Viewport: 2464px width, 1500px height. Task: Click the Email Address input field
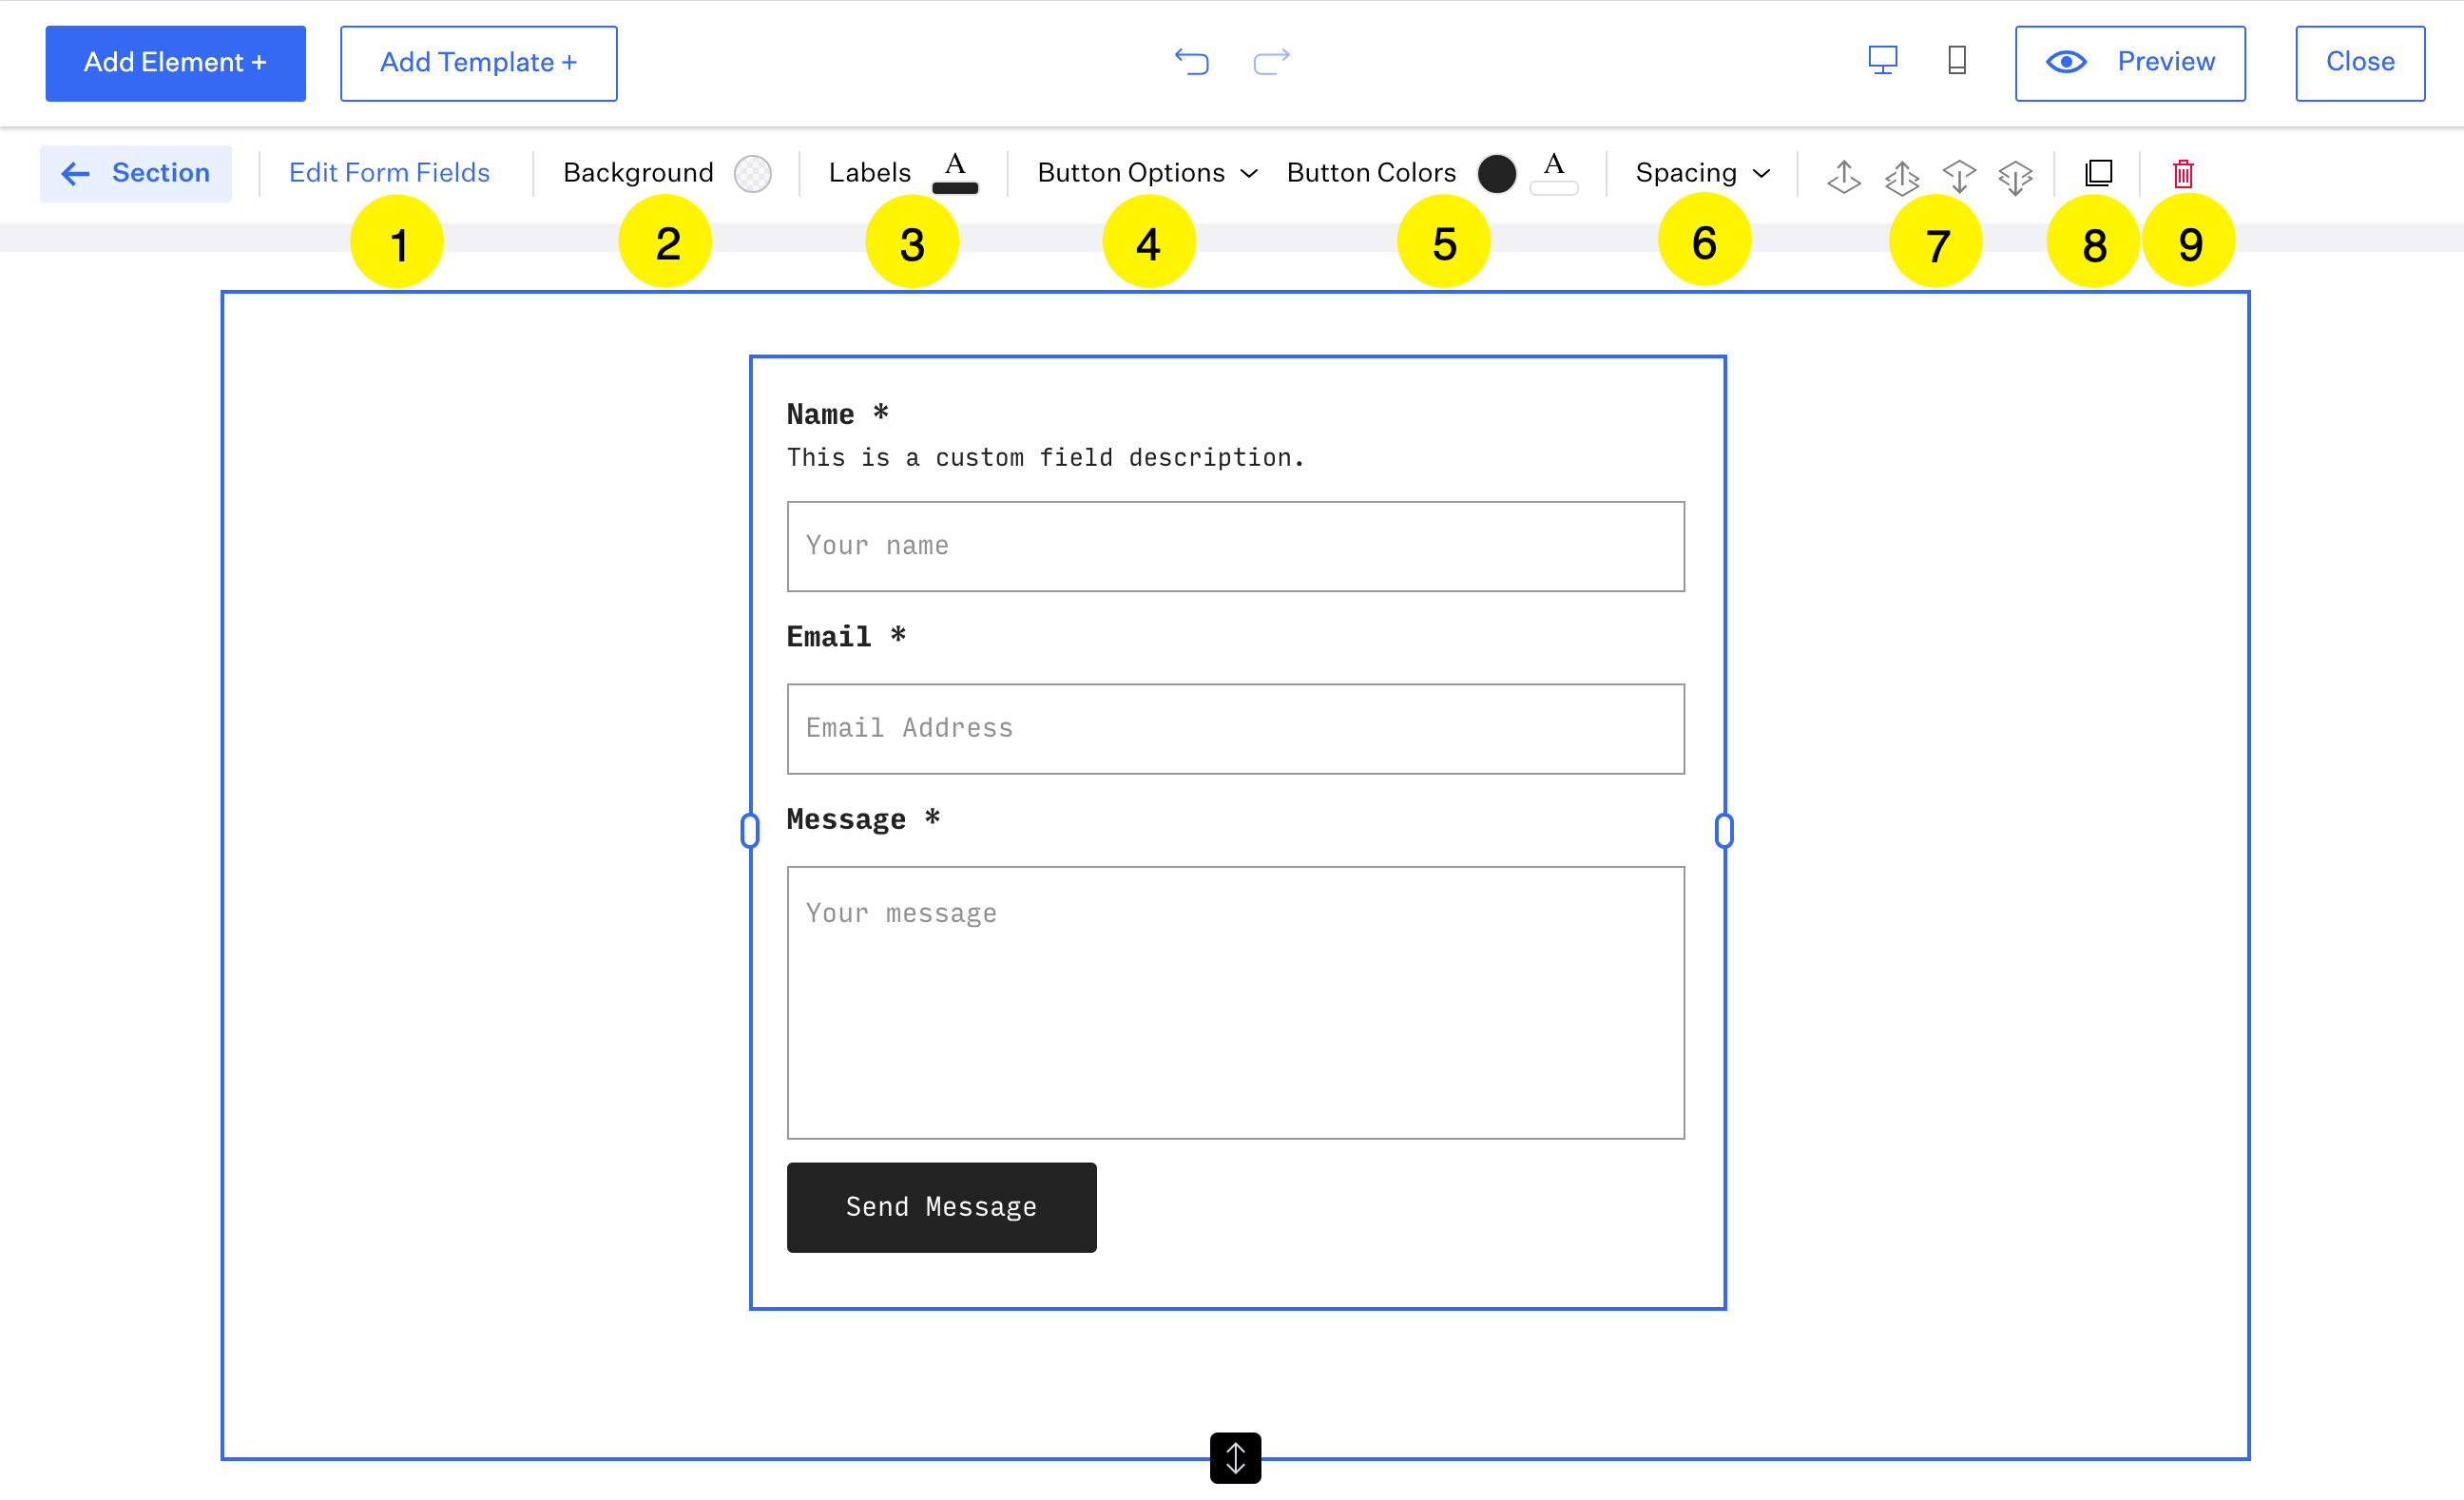click(x=1235, y=728)
